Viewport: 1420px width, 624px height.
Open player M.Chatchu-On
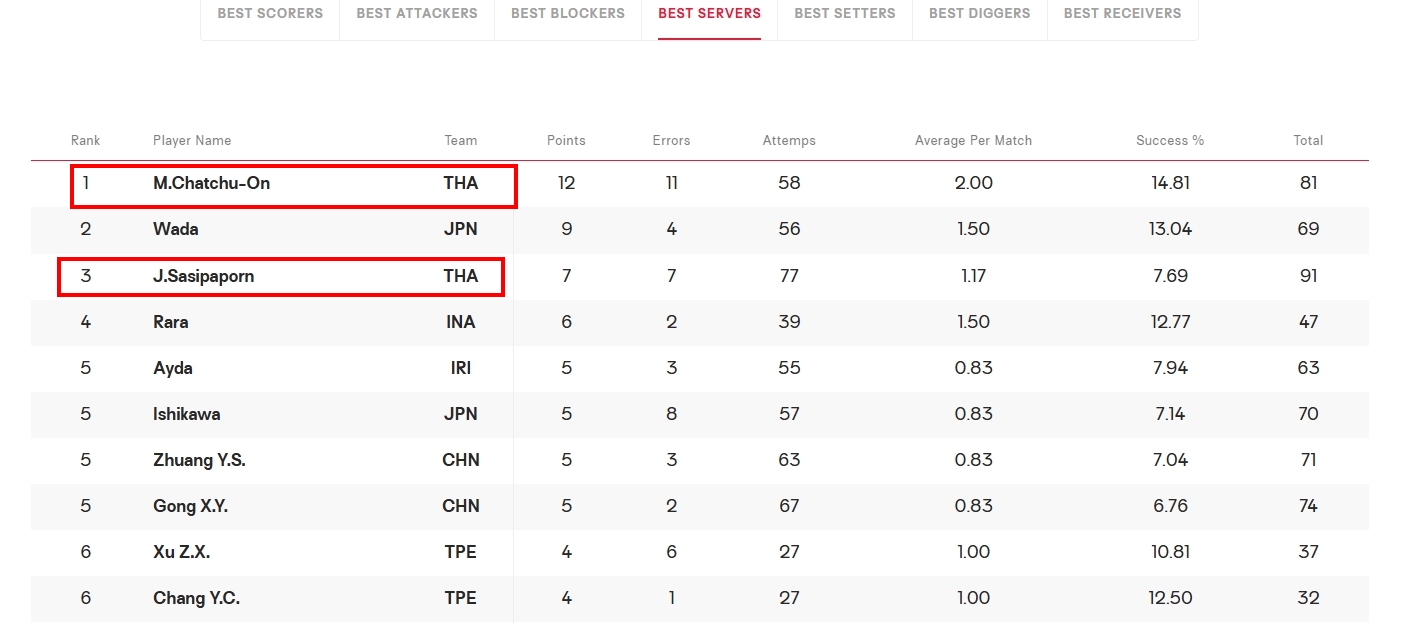coord(211,183)
